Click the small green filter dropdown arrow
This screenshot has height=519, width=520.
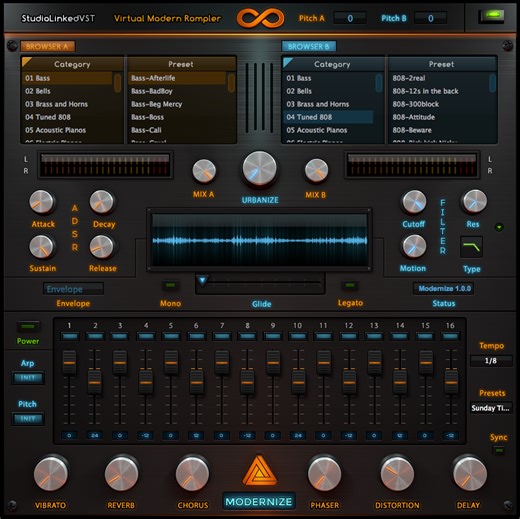499,228
